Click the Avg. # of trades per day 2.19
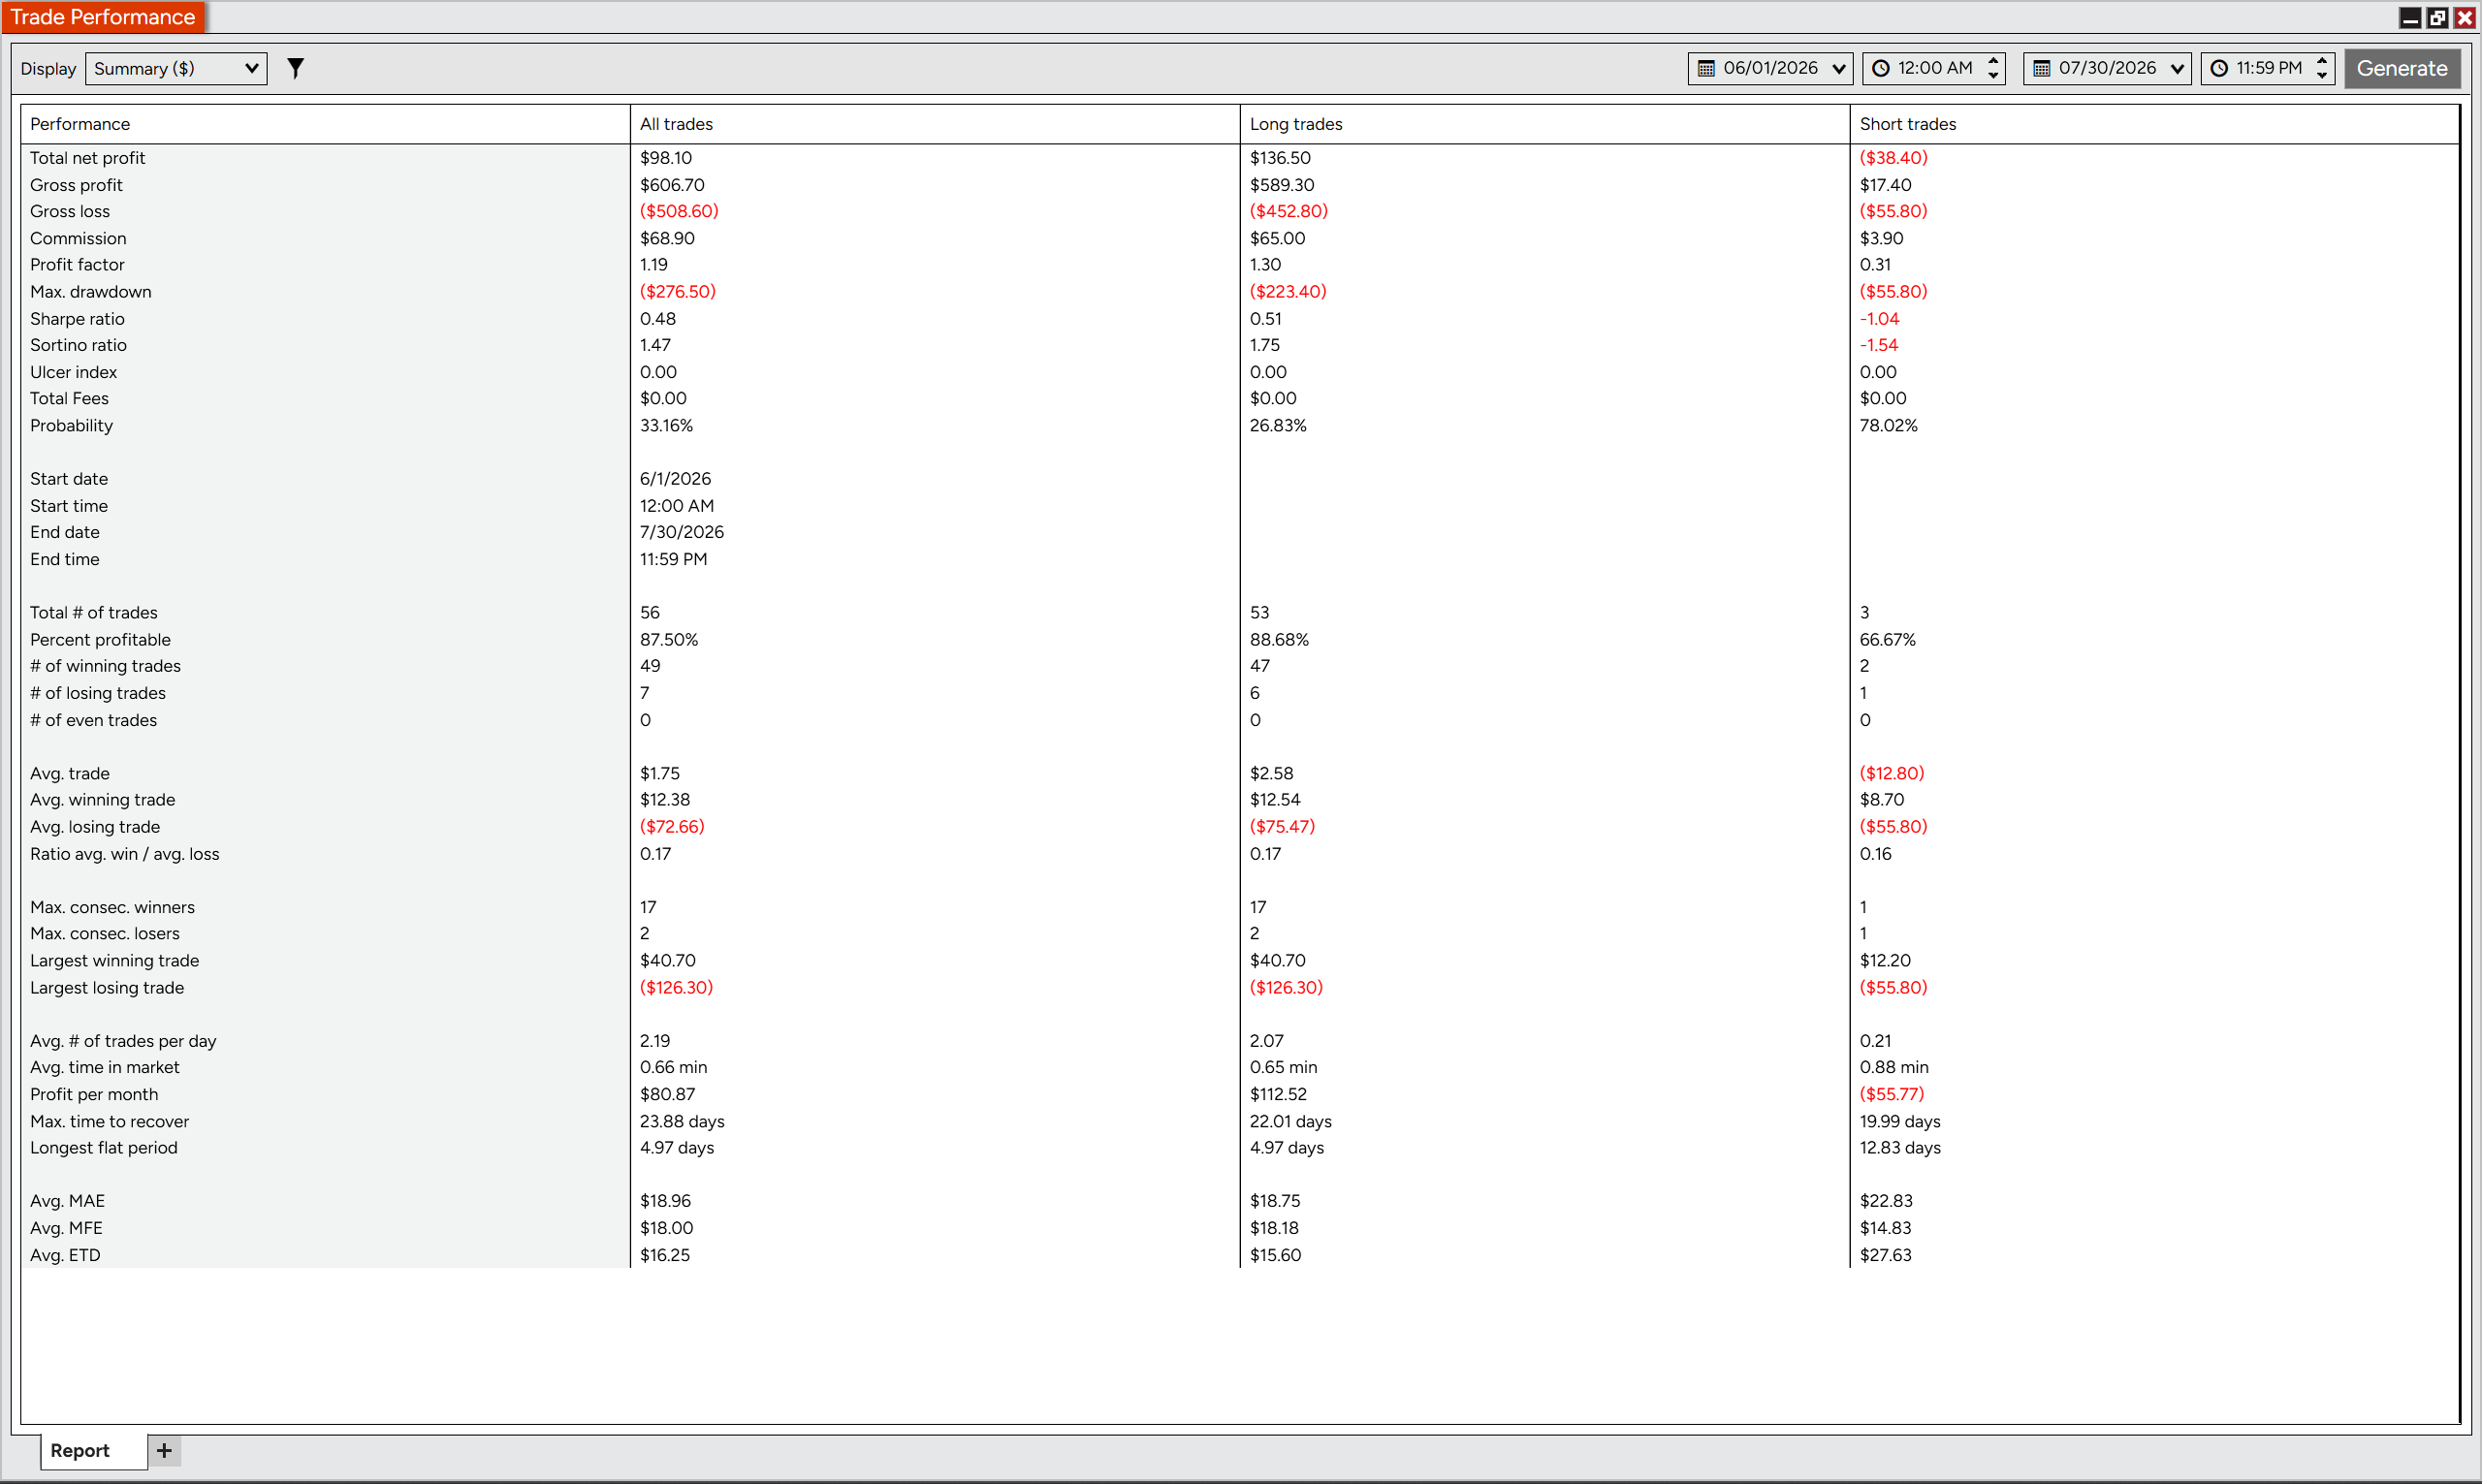Screen dimensions: 2482x1484 click(655, 1041)
